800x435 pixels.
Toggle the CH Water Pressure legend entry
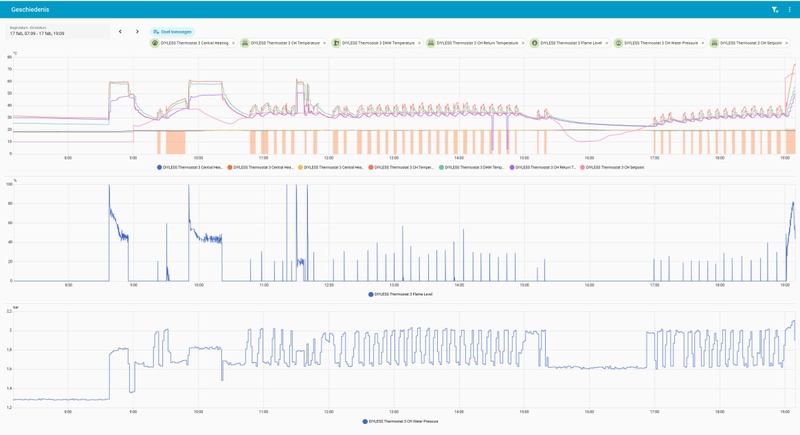[x=401, y=422]
